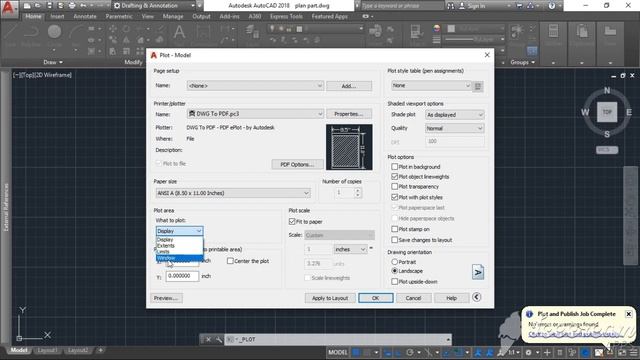Switch to the Layout1 tab
This screenshot has width=640, height=360.
point(47,350)
